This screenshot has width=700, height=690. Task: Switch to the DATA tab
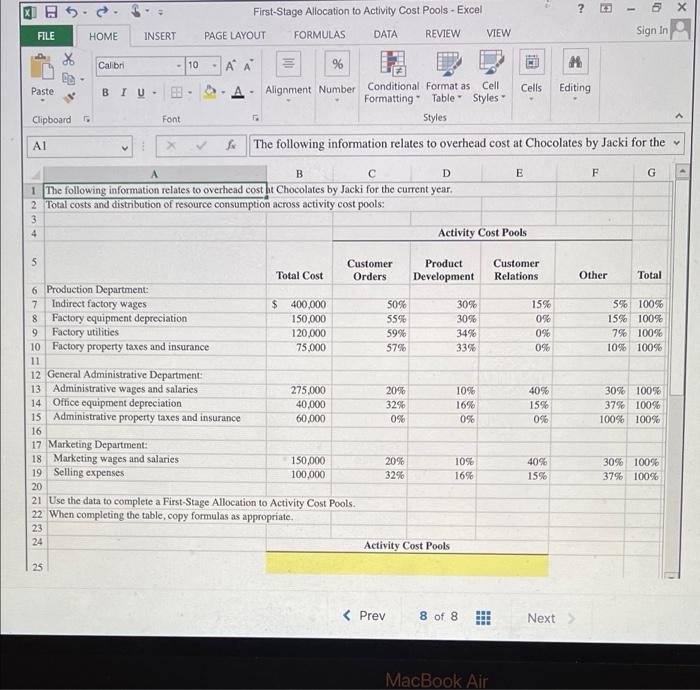tap(385, 34)
